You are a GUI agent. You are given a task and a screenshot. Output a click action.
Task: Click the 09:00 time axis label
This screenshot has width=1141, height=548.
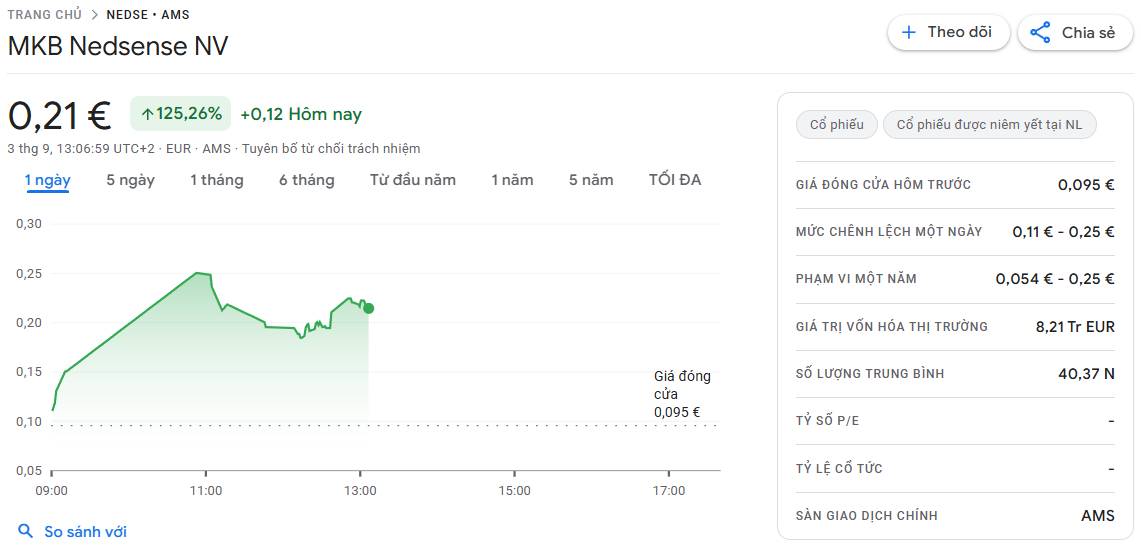[x=52, y=491]
